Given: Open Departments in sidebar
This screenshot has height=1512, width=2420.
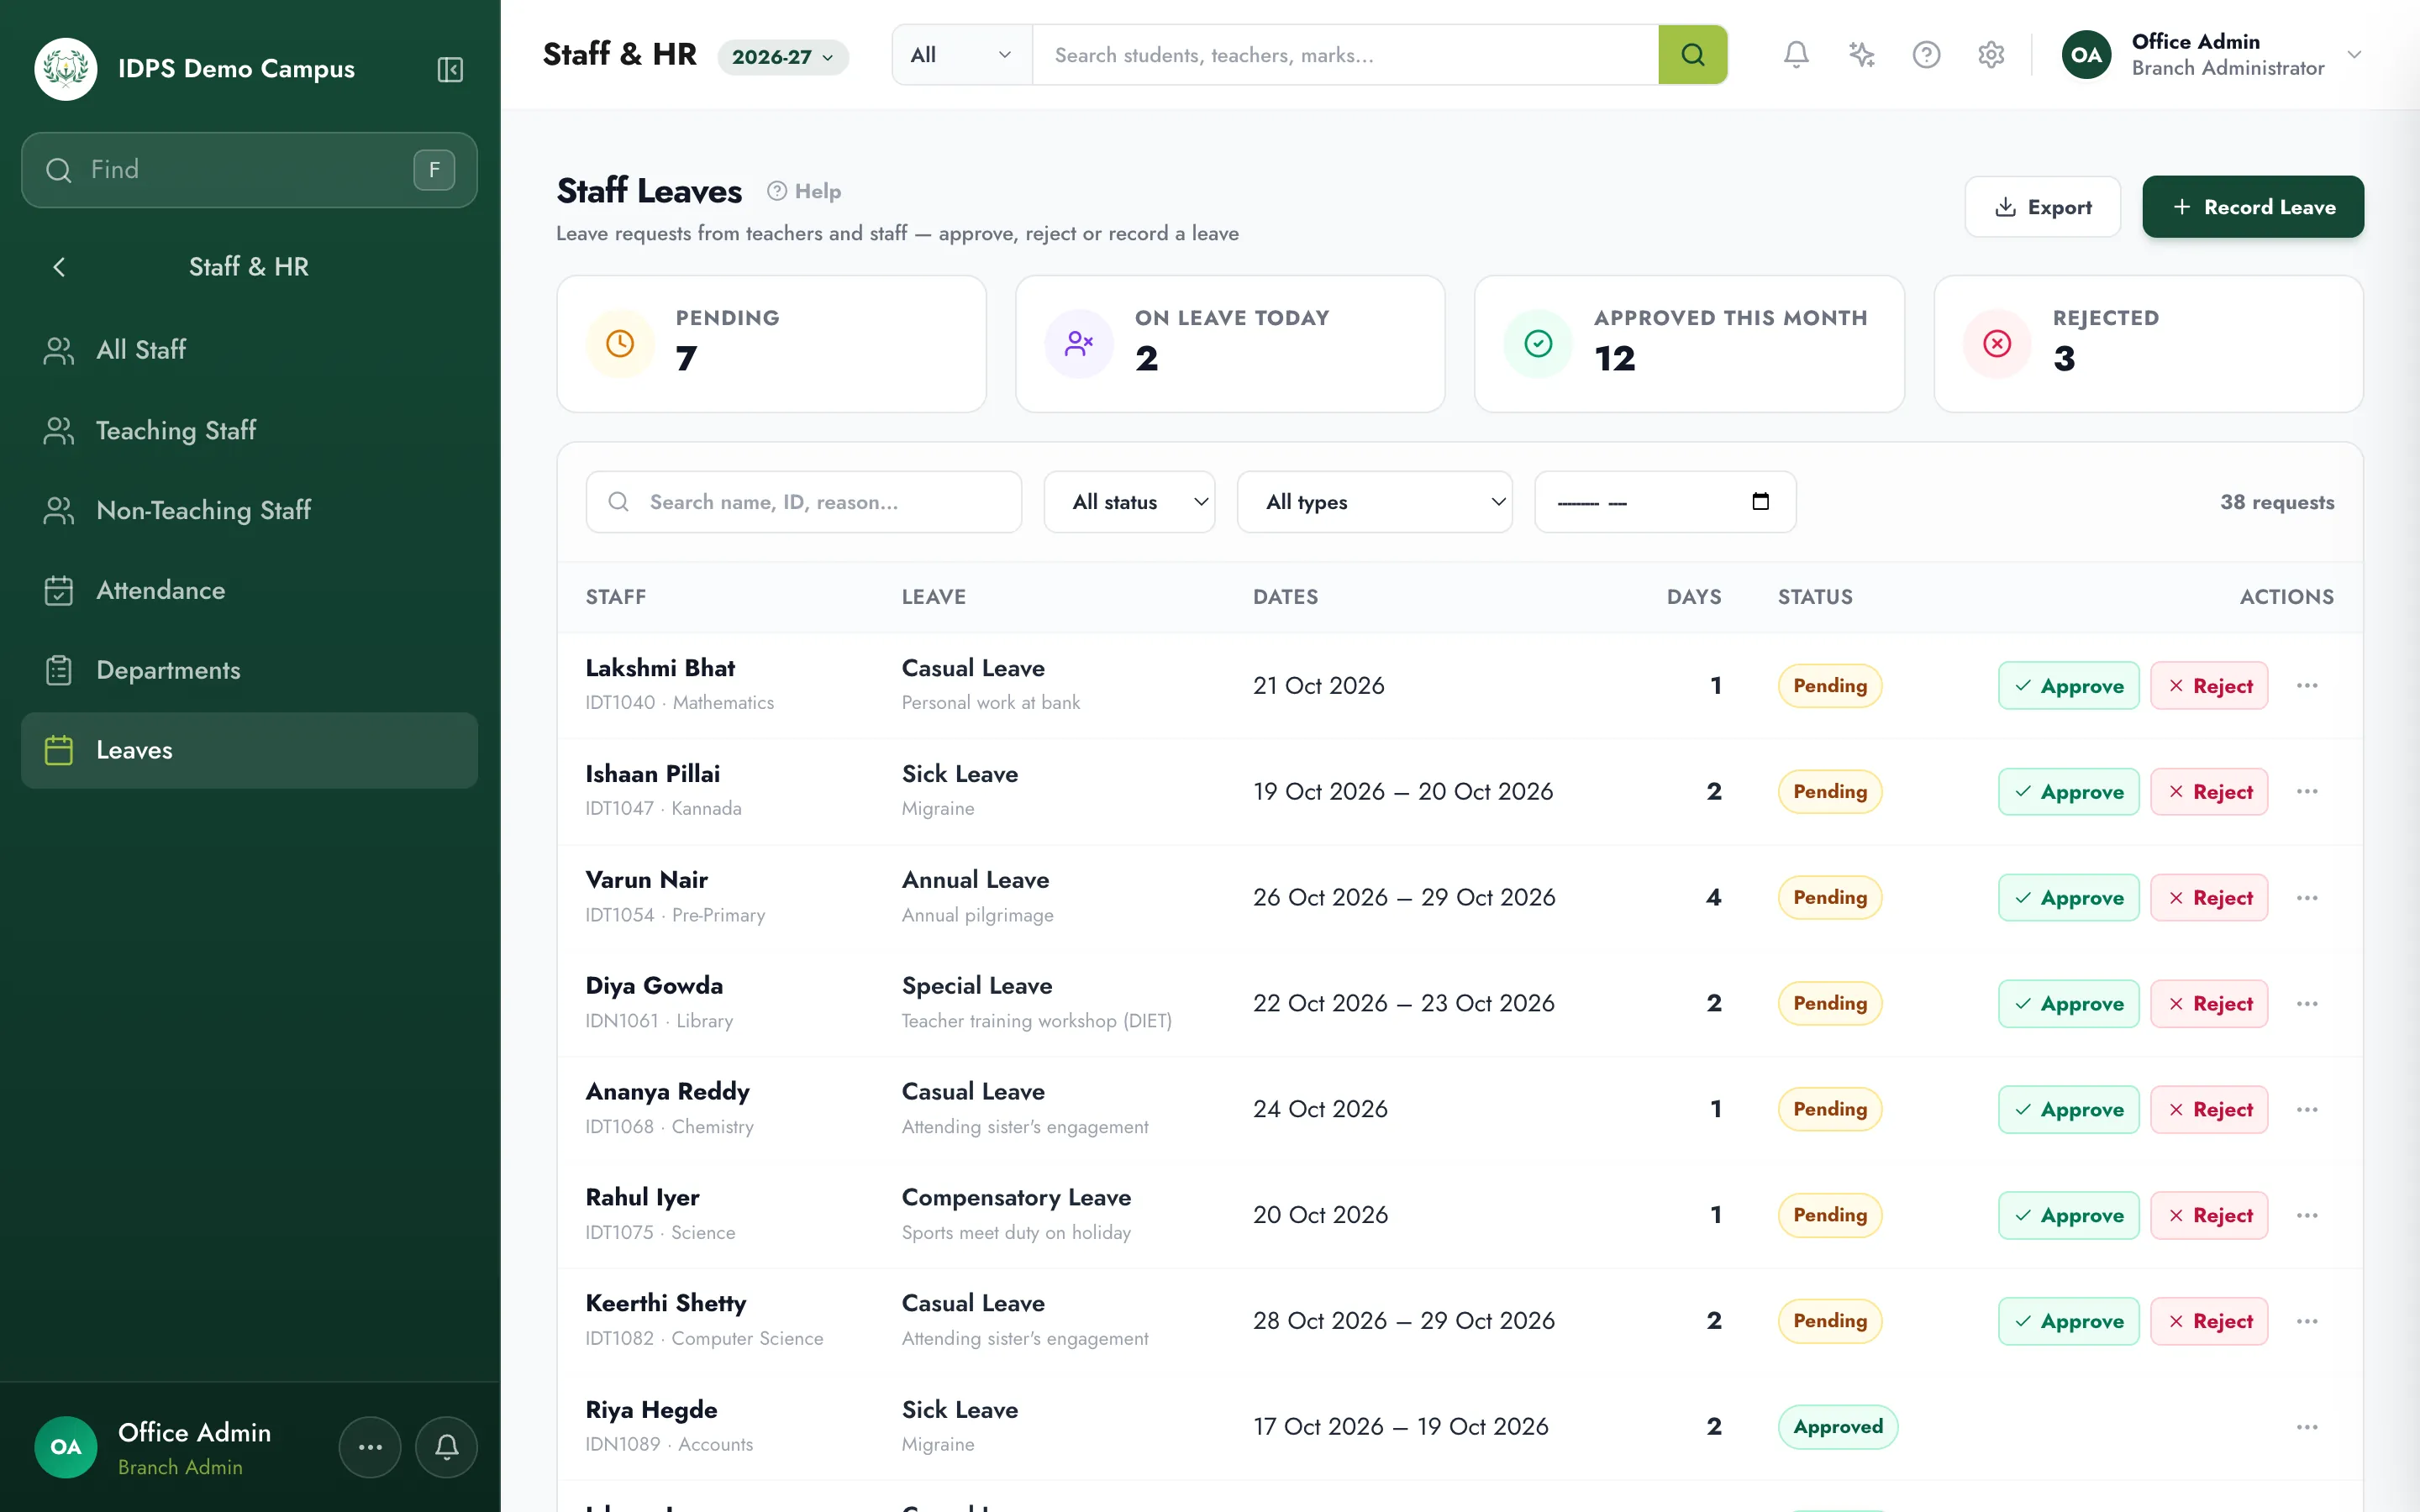Looking at the screenshot, I should point(249,670).
